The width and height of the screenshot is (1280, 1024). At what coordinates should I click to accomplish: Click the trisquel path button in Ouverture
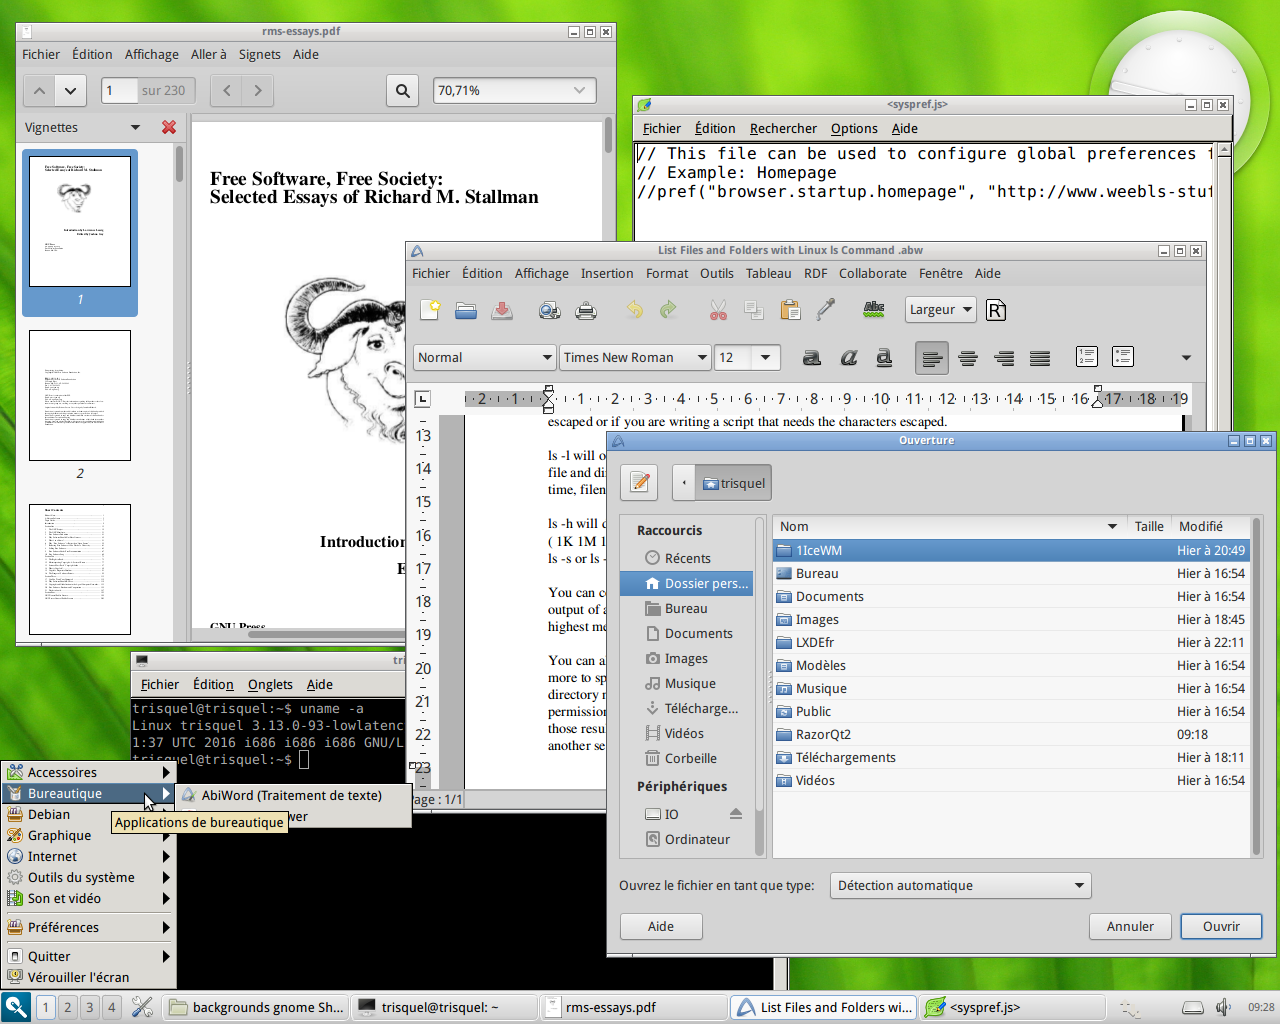(x=733, y=483)
